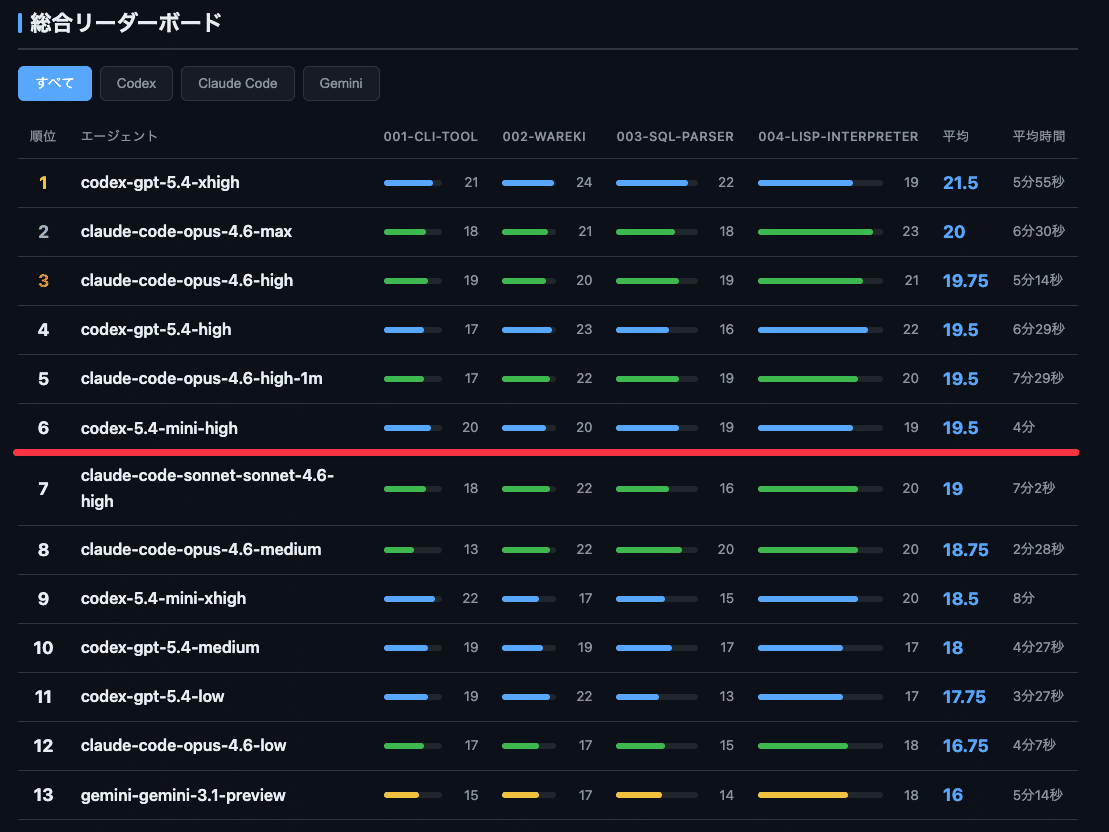The image size is (1109, 832).
Task: Filter leaderboard by Claude Code
Action: click(x=237, y=83)
